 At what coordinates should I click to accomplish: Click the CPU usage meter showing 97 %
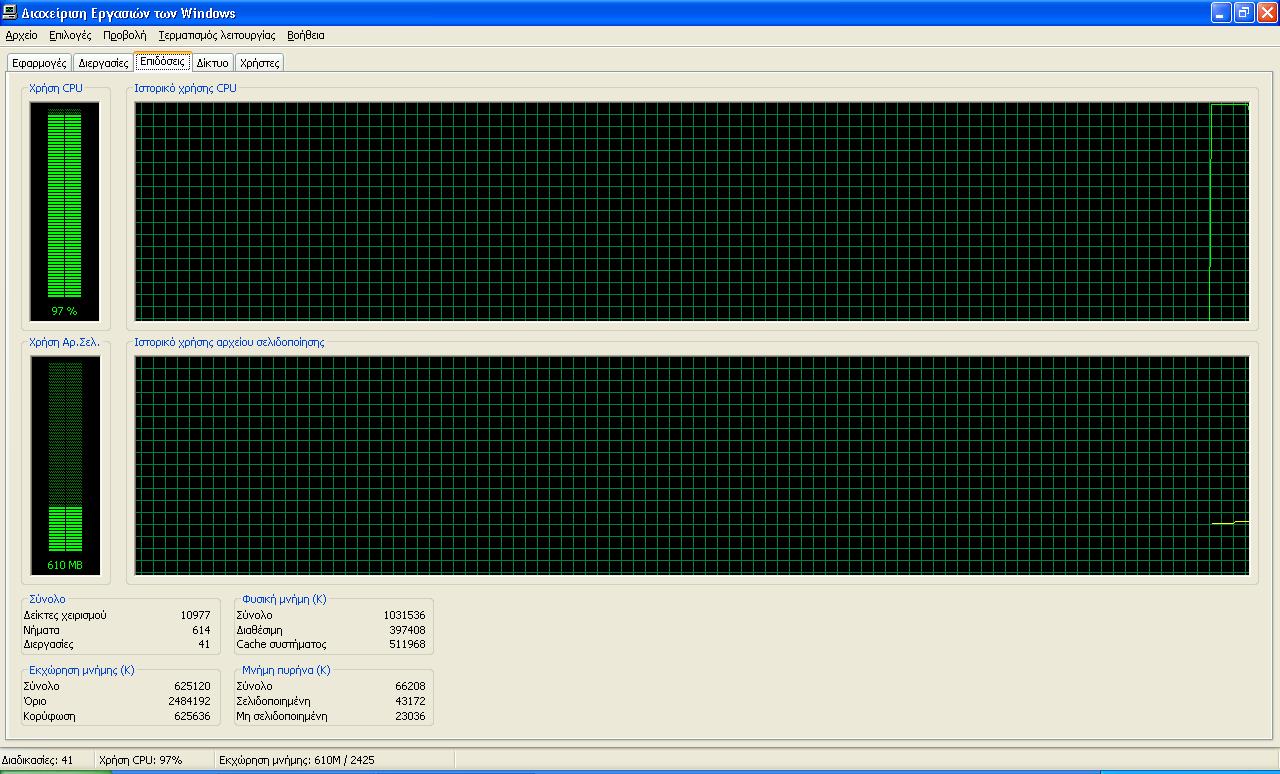(64, 211)
